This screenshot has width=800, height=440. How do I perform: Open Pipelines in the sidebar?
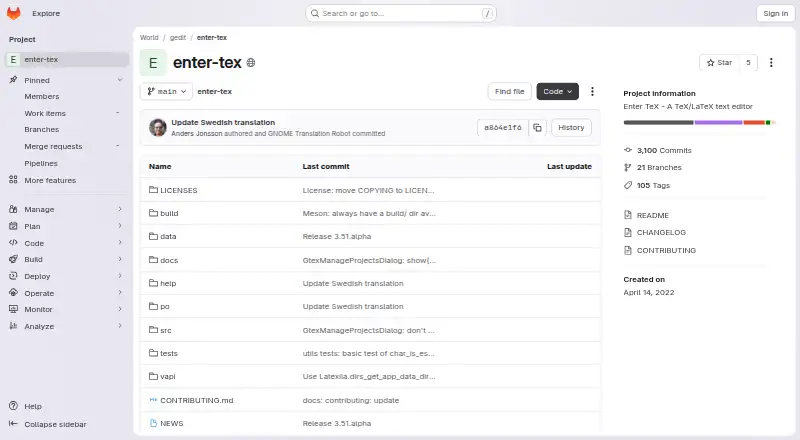coord(41,163)
